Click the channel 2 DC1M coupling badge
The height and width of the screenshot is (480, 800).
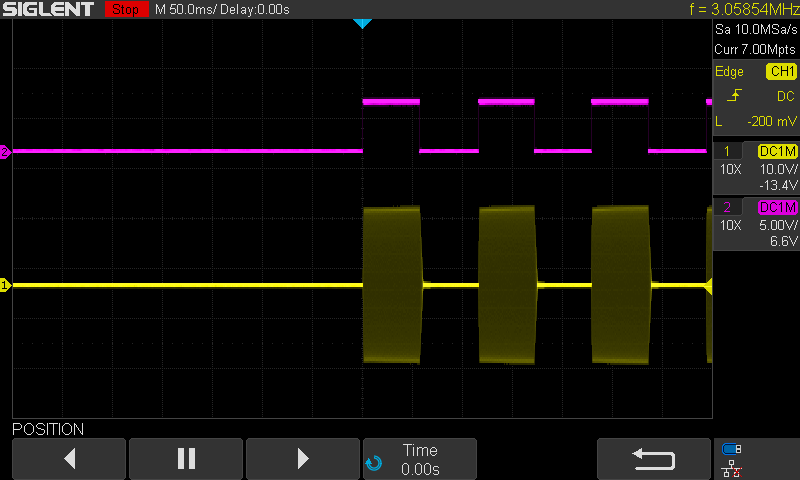point(778,207)
